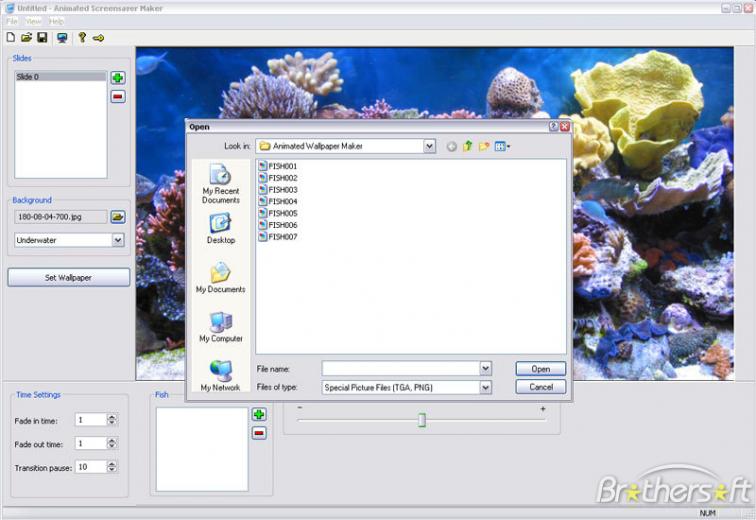Screen dimensions: 756x520
Task: Click the background filename field 180-08-04-700.jpg
Action: (61, 217)
